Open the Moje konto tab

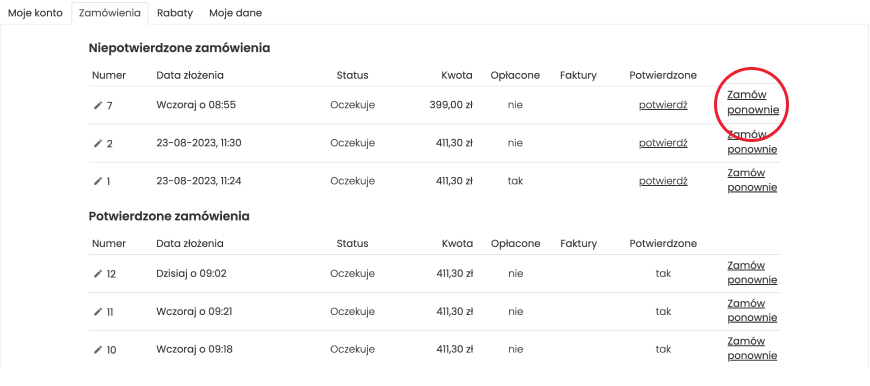(x=35, y=13)
